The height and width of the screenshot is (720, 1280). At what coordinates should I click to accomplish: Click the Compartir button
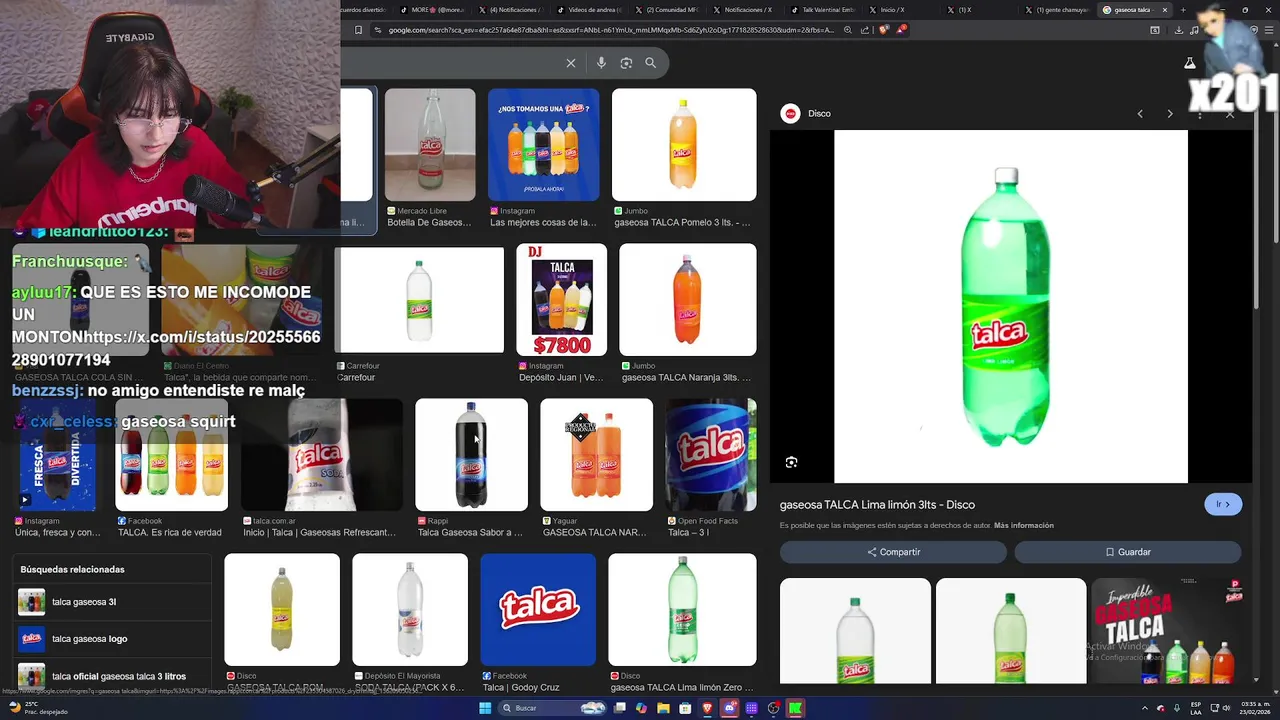click(x=893, y=552)
